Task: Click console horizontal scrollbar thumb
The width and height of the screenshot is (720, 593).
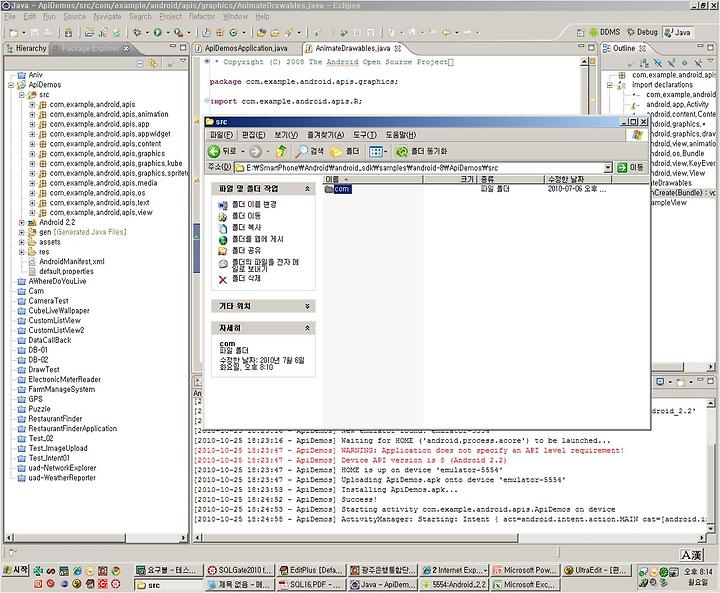Action: click(360, 537)
